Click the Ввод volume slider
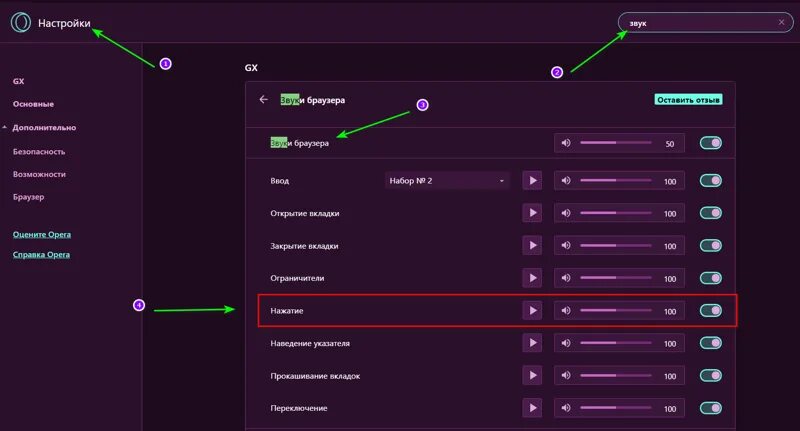The width and height of the screenshot is (800, 431). [x=616, y=181]
